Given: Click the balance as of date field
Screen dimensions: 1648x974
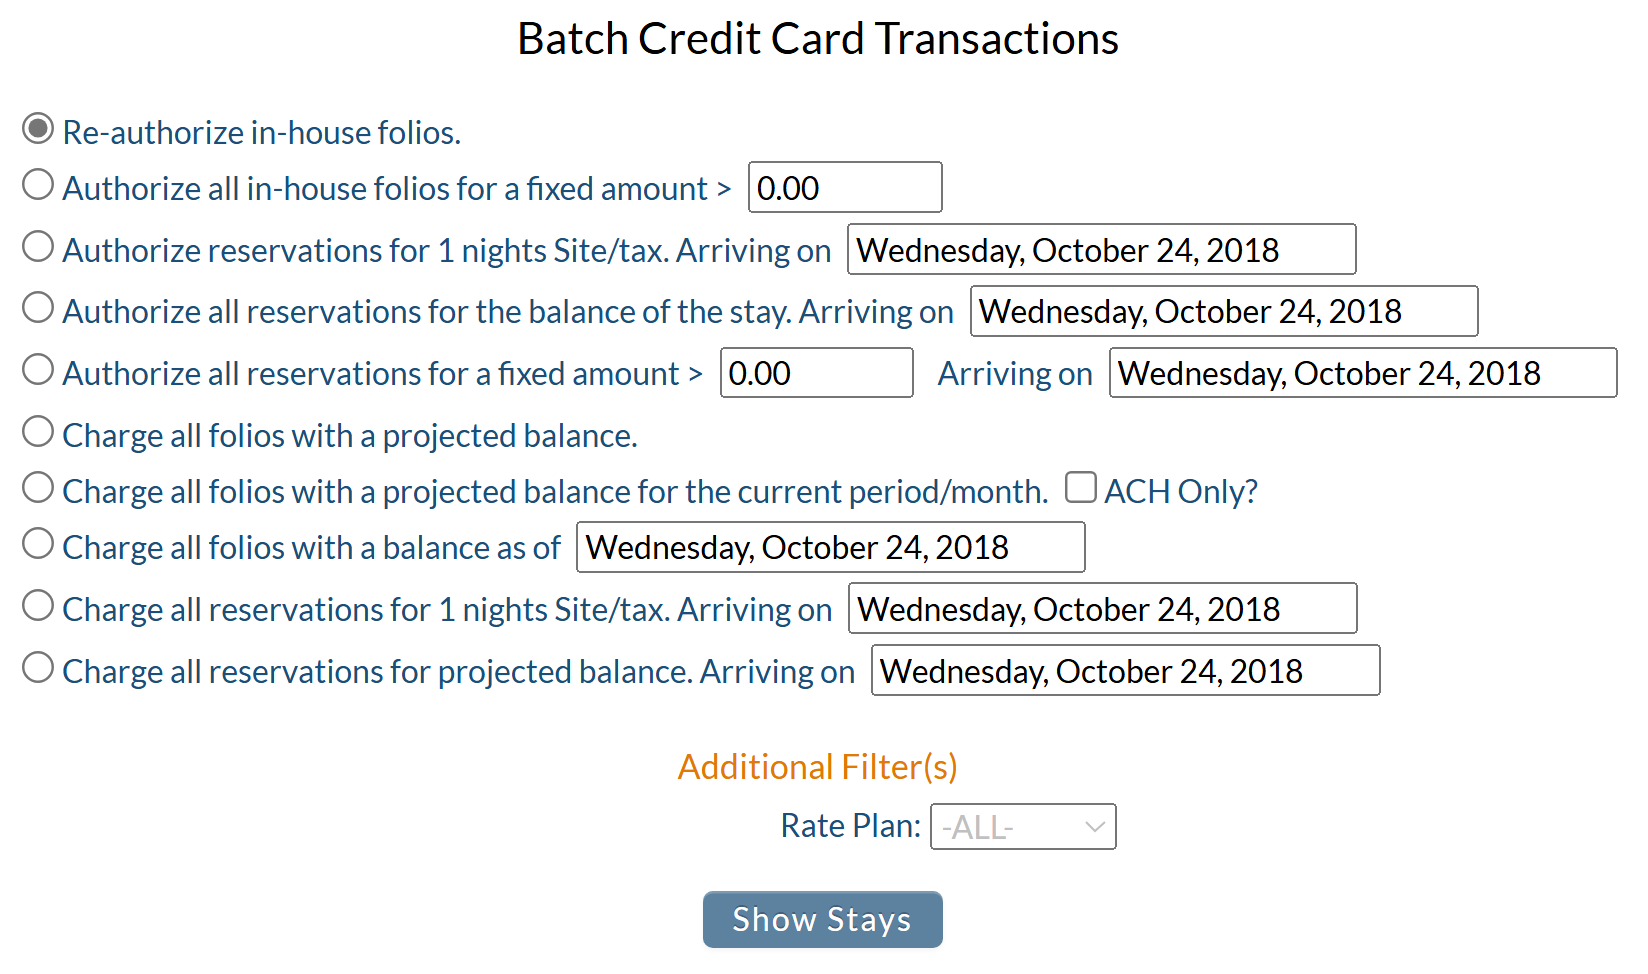Looking at the screenshot, I should click(x=831, y=547).
